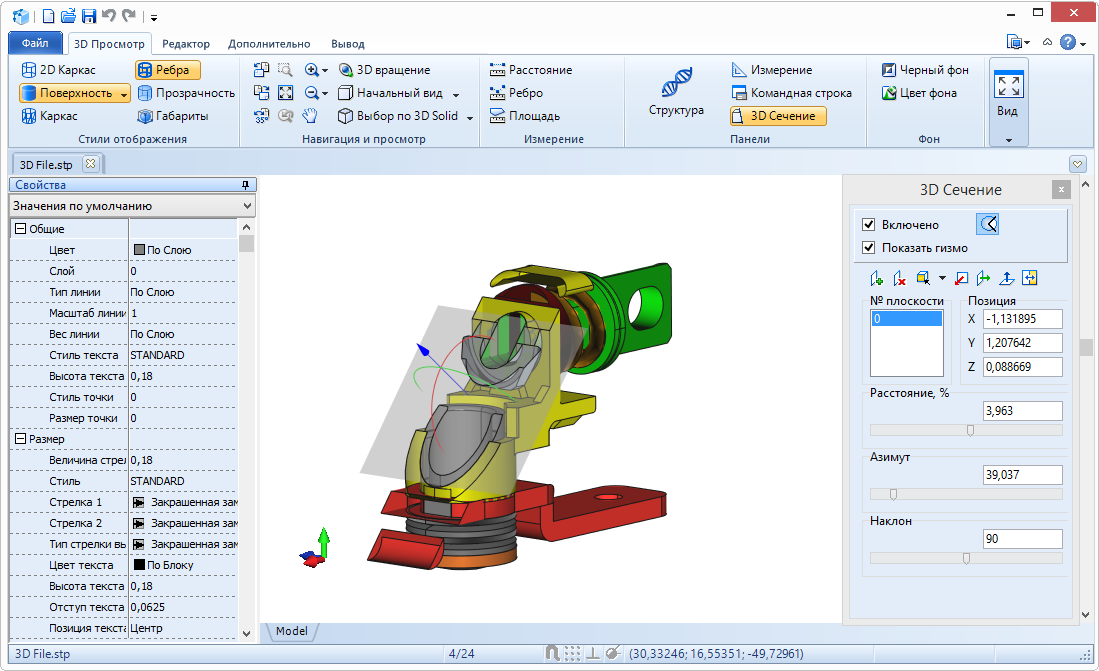The height and width of the screenshot is (671, 1099).
Task: Collapse the Общие properties group
Action: tap(19, 229)
